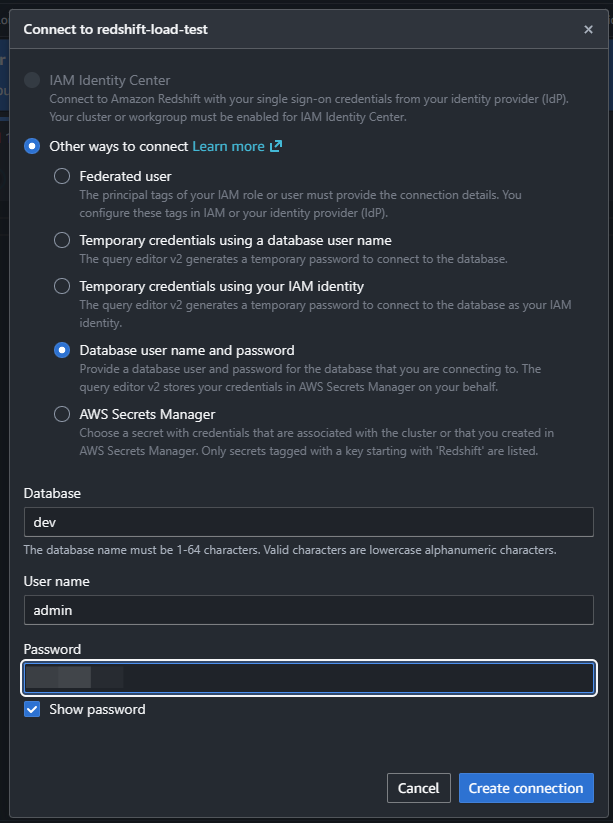Select the IAM Identity Center option
613x823 pixels.
pyautogui.click(x=33, y=80)
